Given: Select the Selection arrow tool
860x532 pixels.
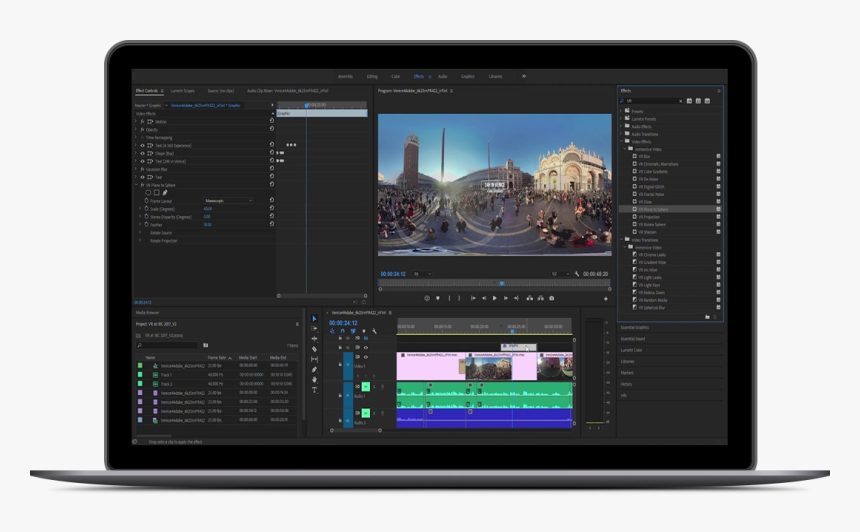Looking at the screenshot, I should coord(314,319).
